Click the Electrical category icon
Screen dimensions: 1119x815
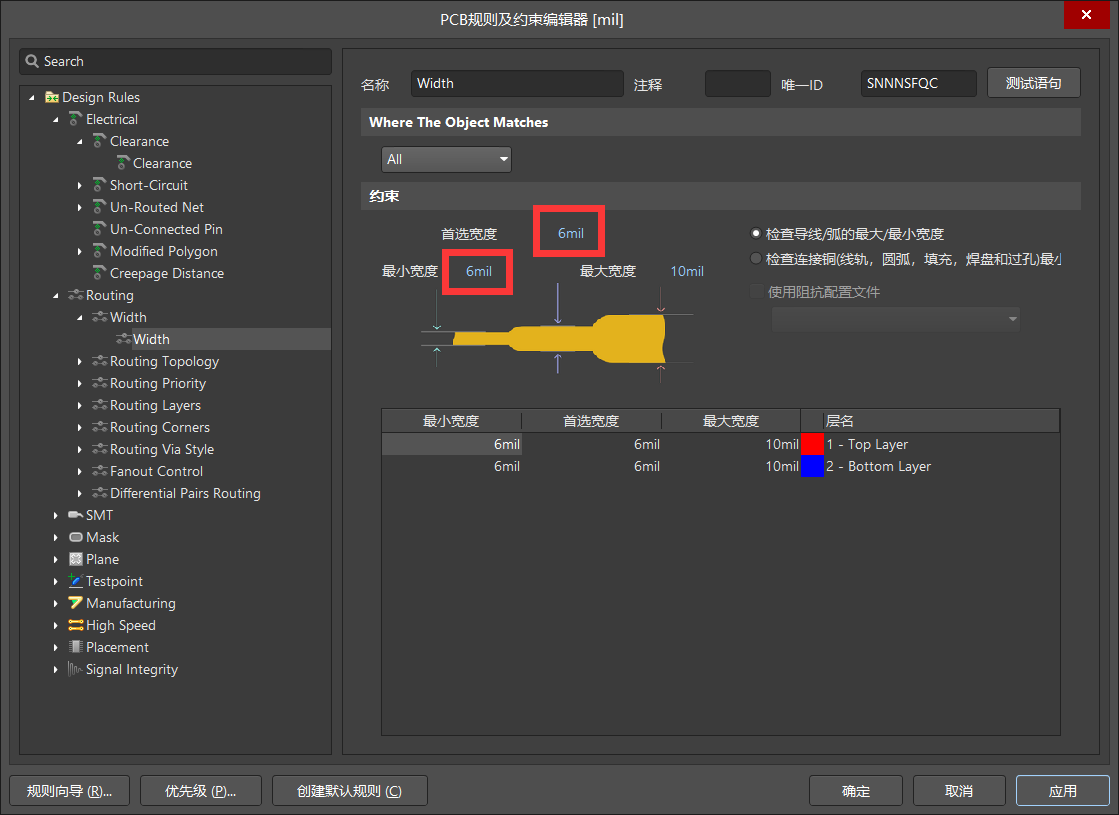pyautogui.click(x=75, y=119)
